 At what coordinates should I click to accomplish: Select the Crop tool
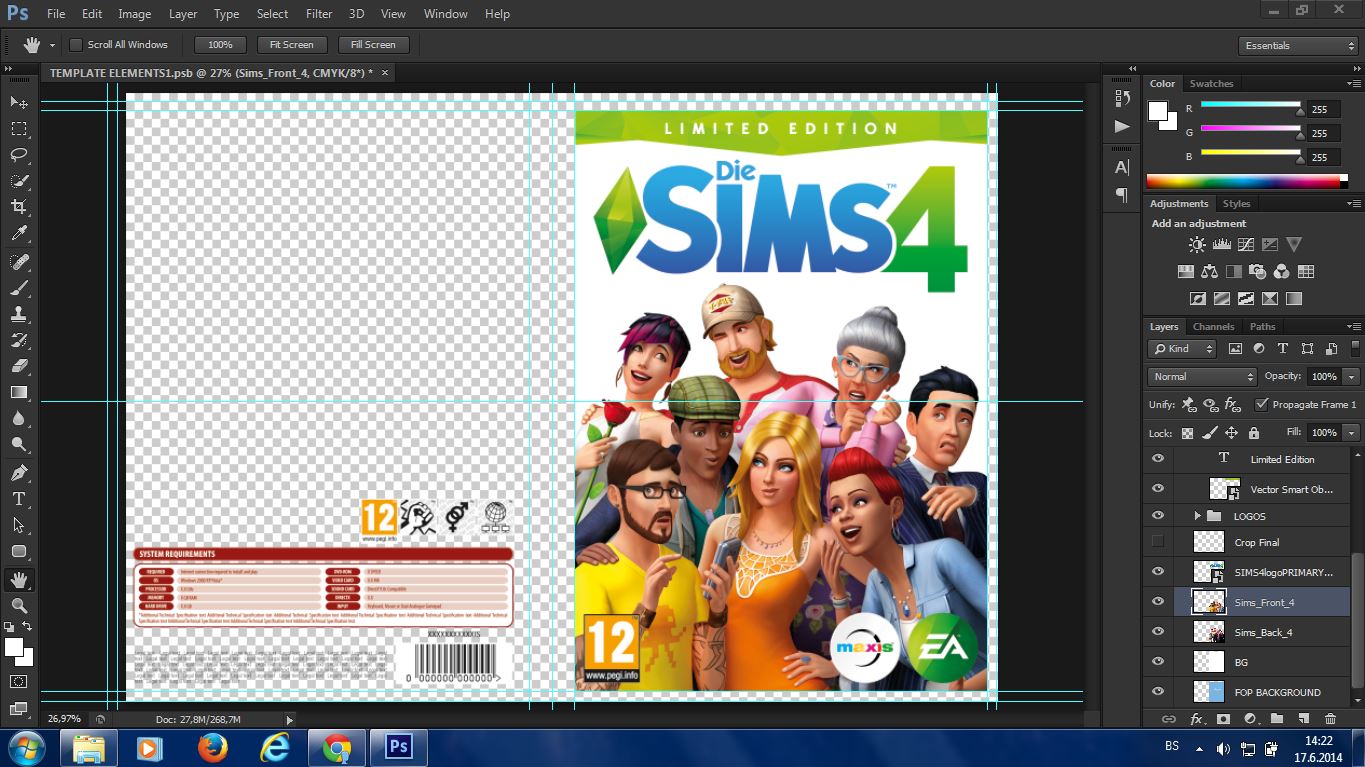[x=18, y=207]
